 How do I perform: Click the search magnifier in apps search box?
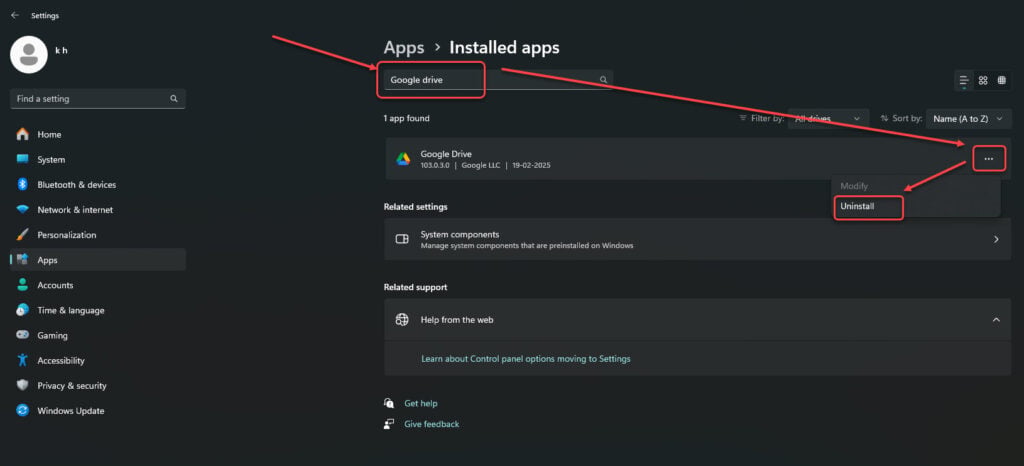tap(603, 80)
